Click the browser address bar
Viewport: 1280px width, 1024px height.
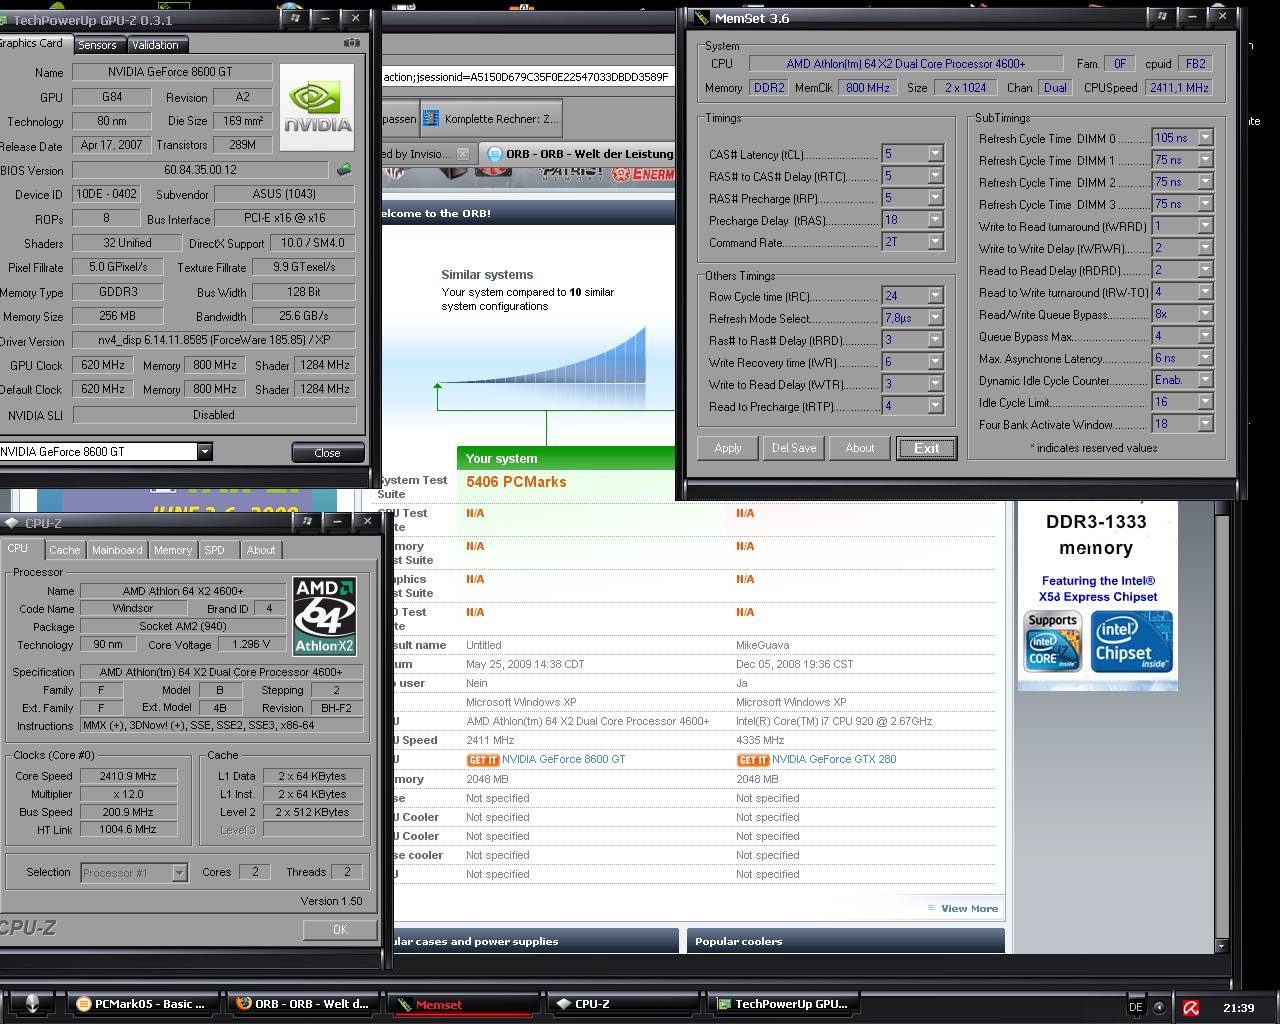(527, 76)
